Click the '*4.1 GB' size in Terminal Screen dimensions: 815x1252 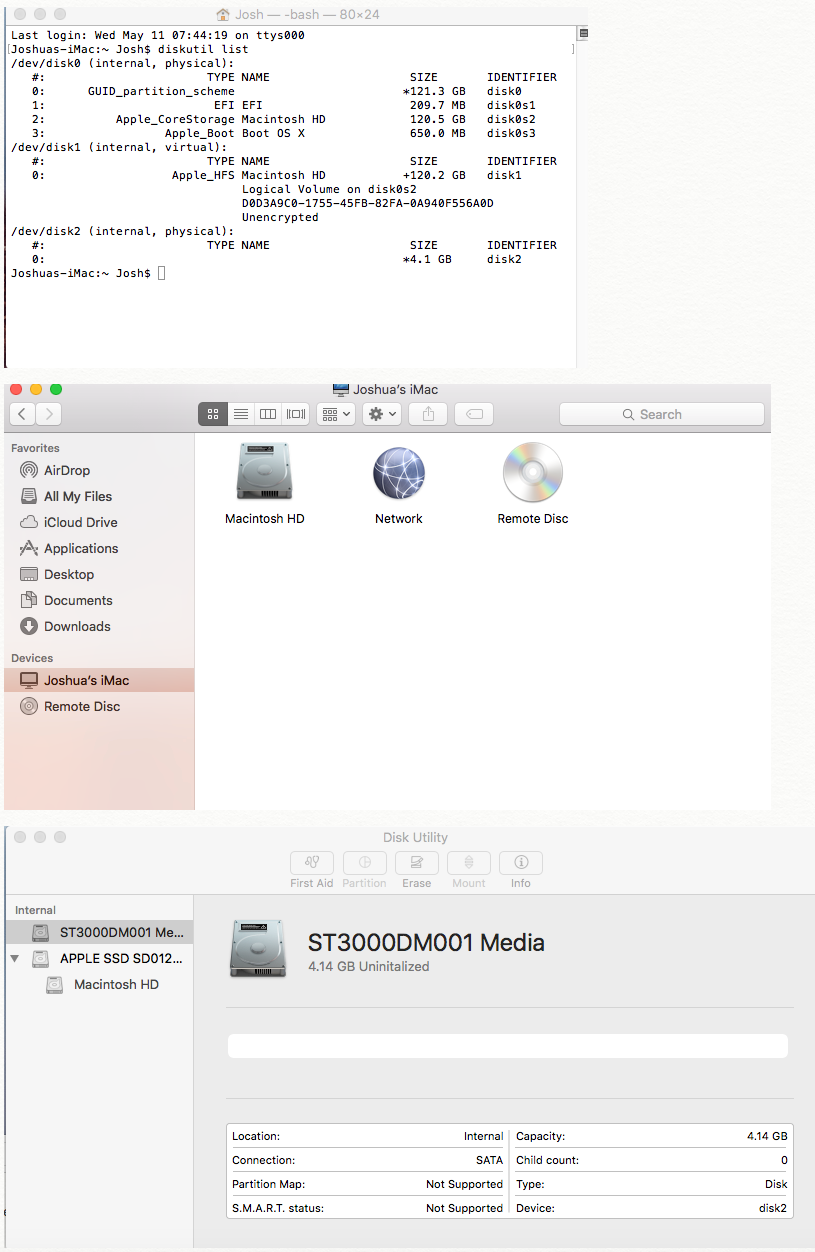tap(427, 259)
